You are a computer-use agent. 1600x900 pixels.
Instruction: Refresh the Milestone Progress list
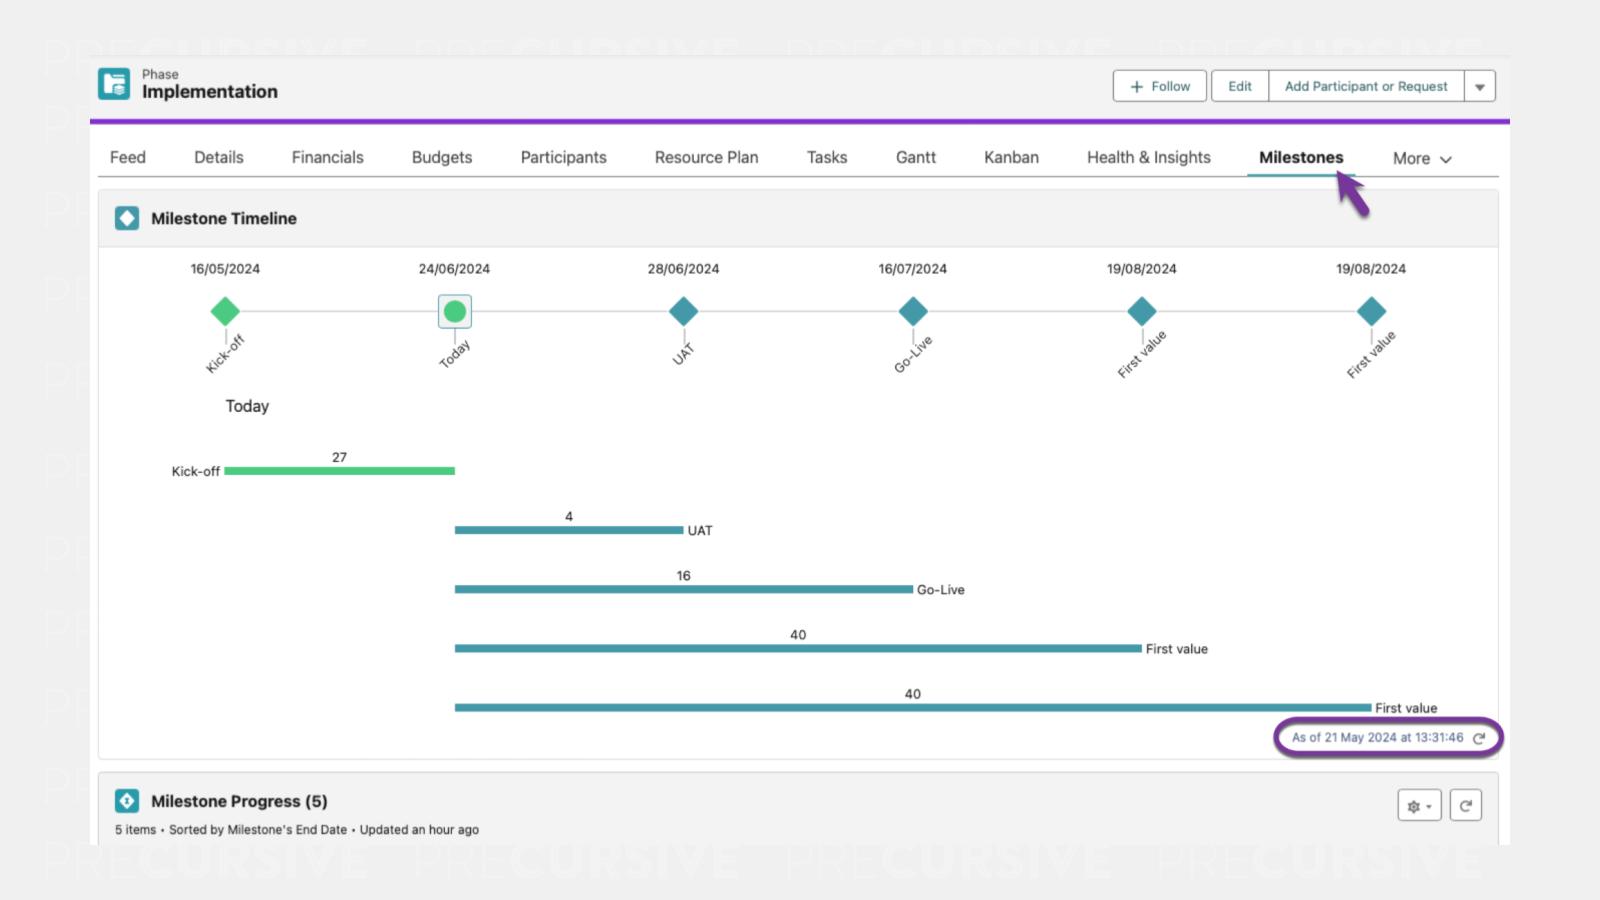click(x=1465, y=806)
